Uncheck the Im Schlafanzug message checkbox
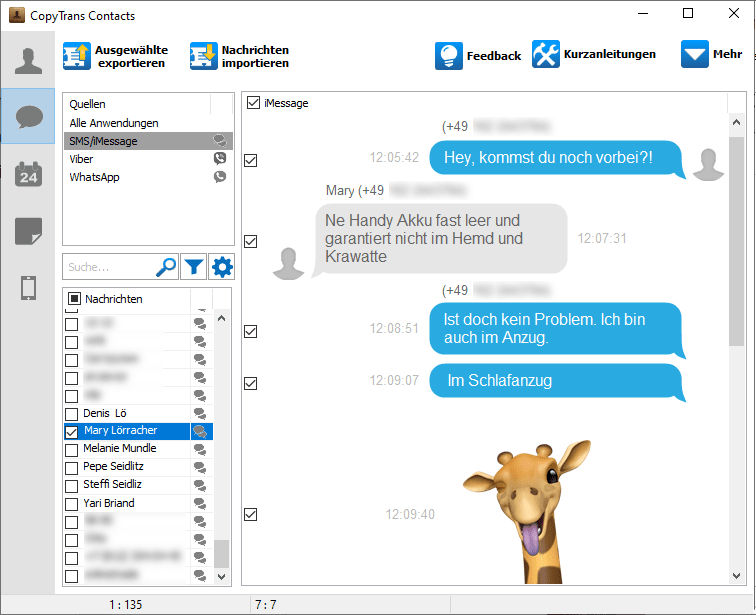 pyautogui.click(x=251, y=383)
